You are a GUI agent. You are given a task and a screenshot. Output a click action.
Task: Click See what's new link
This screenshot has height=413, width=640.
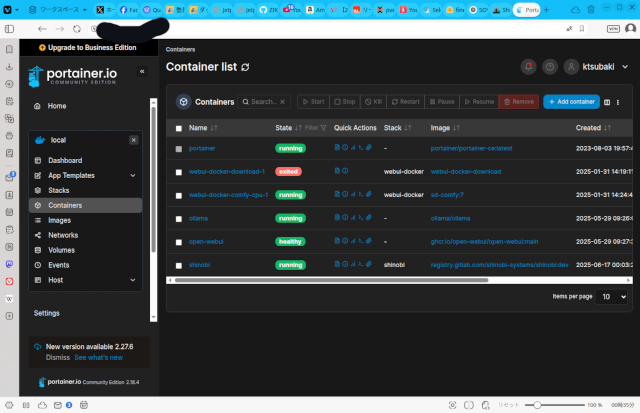click(x=98, y=357)
